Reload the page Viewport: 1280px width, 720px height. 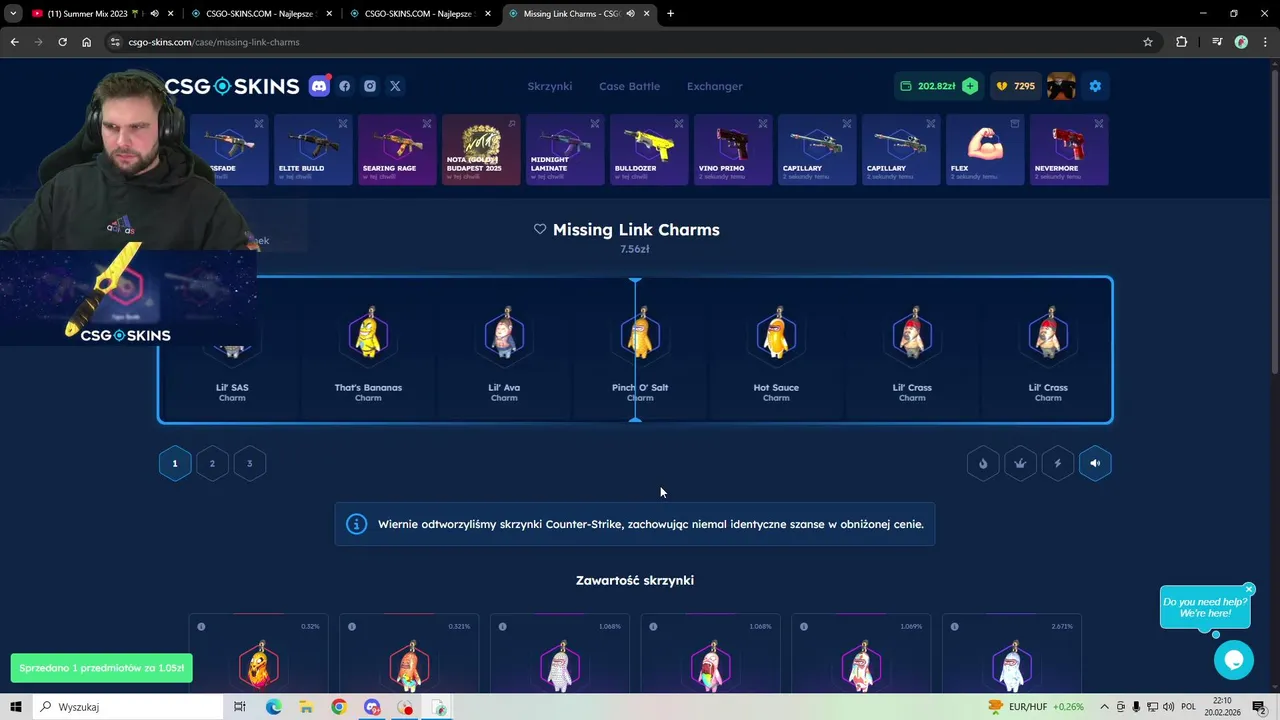(62, 42)
